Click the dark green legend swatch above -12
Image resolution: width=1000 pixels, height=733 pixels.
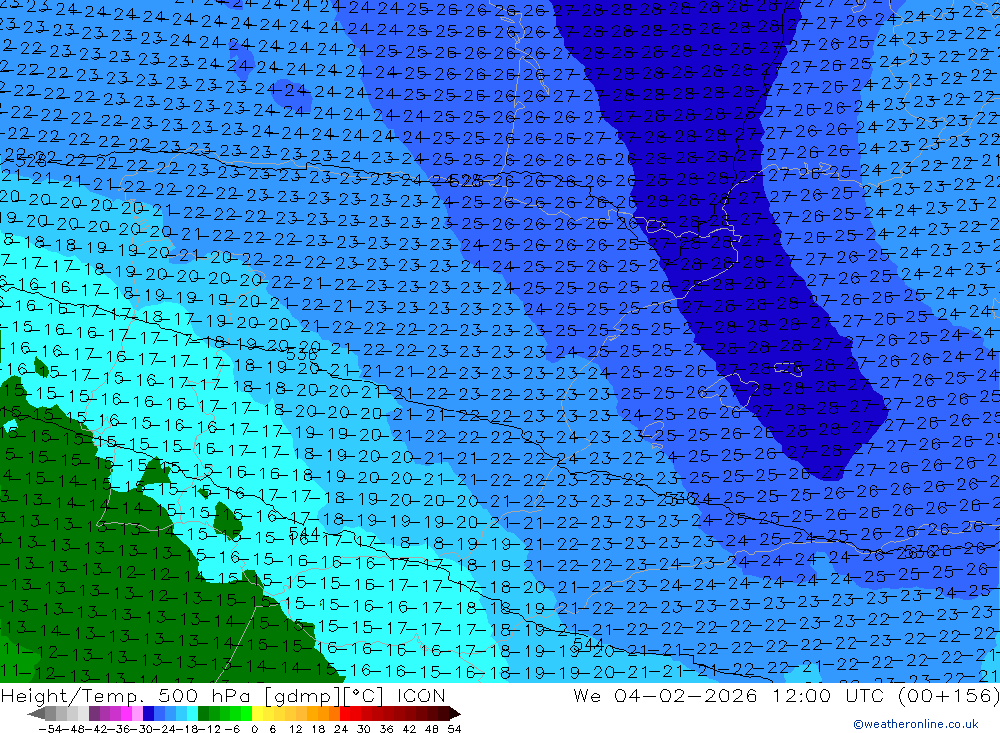coord(203,714)
